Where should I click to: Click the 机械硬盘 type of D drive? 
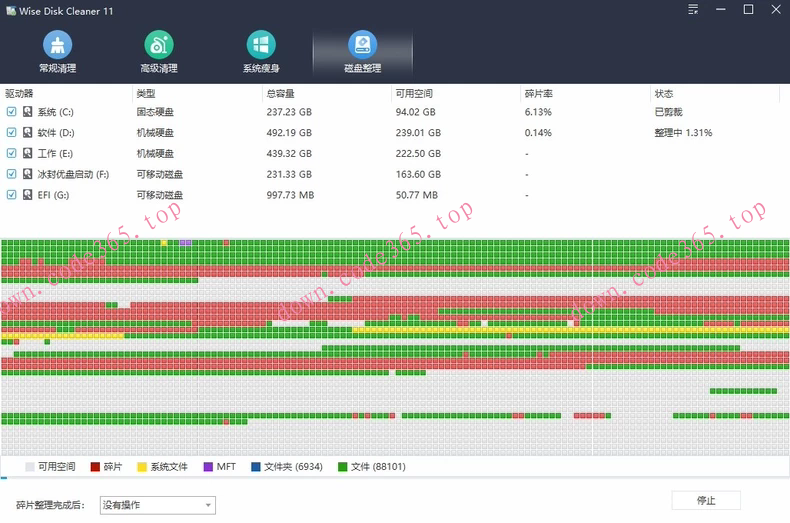[x=155, y=133]
